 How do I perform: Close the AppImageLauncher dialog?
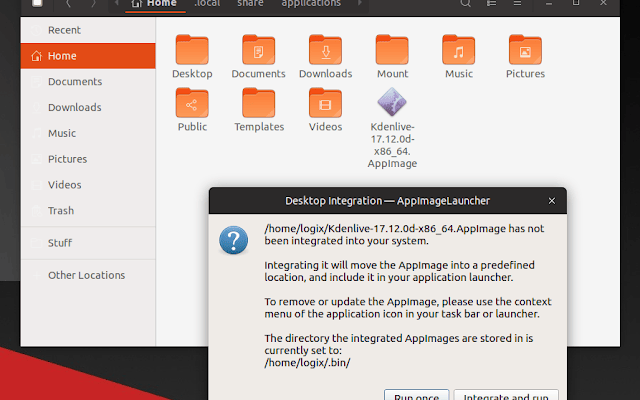(x=552, y=201)
